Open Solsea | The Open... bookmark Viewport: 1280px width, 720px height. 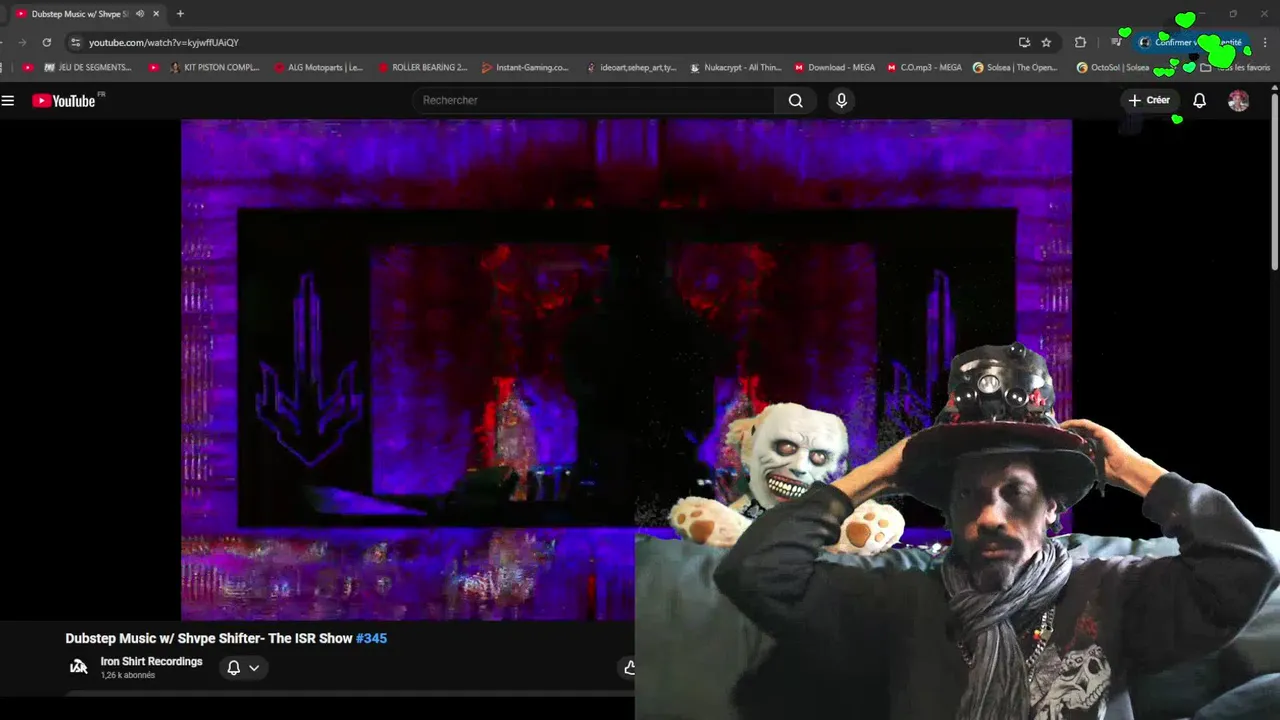(1015, 68)
